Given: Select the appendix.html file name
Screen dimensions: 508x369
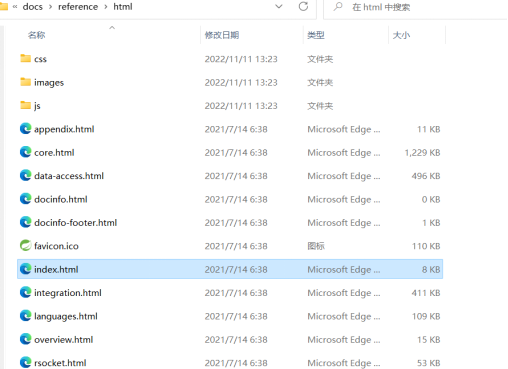Looking at the screenshot, I should (x=64, y=129).
